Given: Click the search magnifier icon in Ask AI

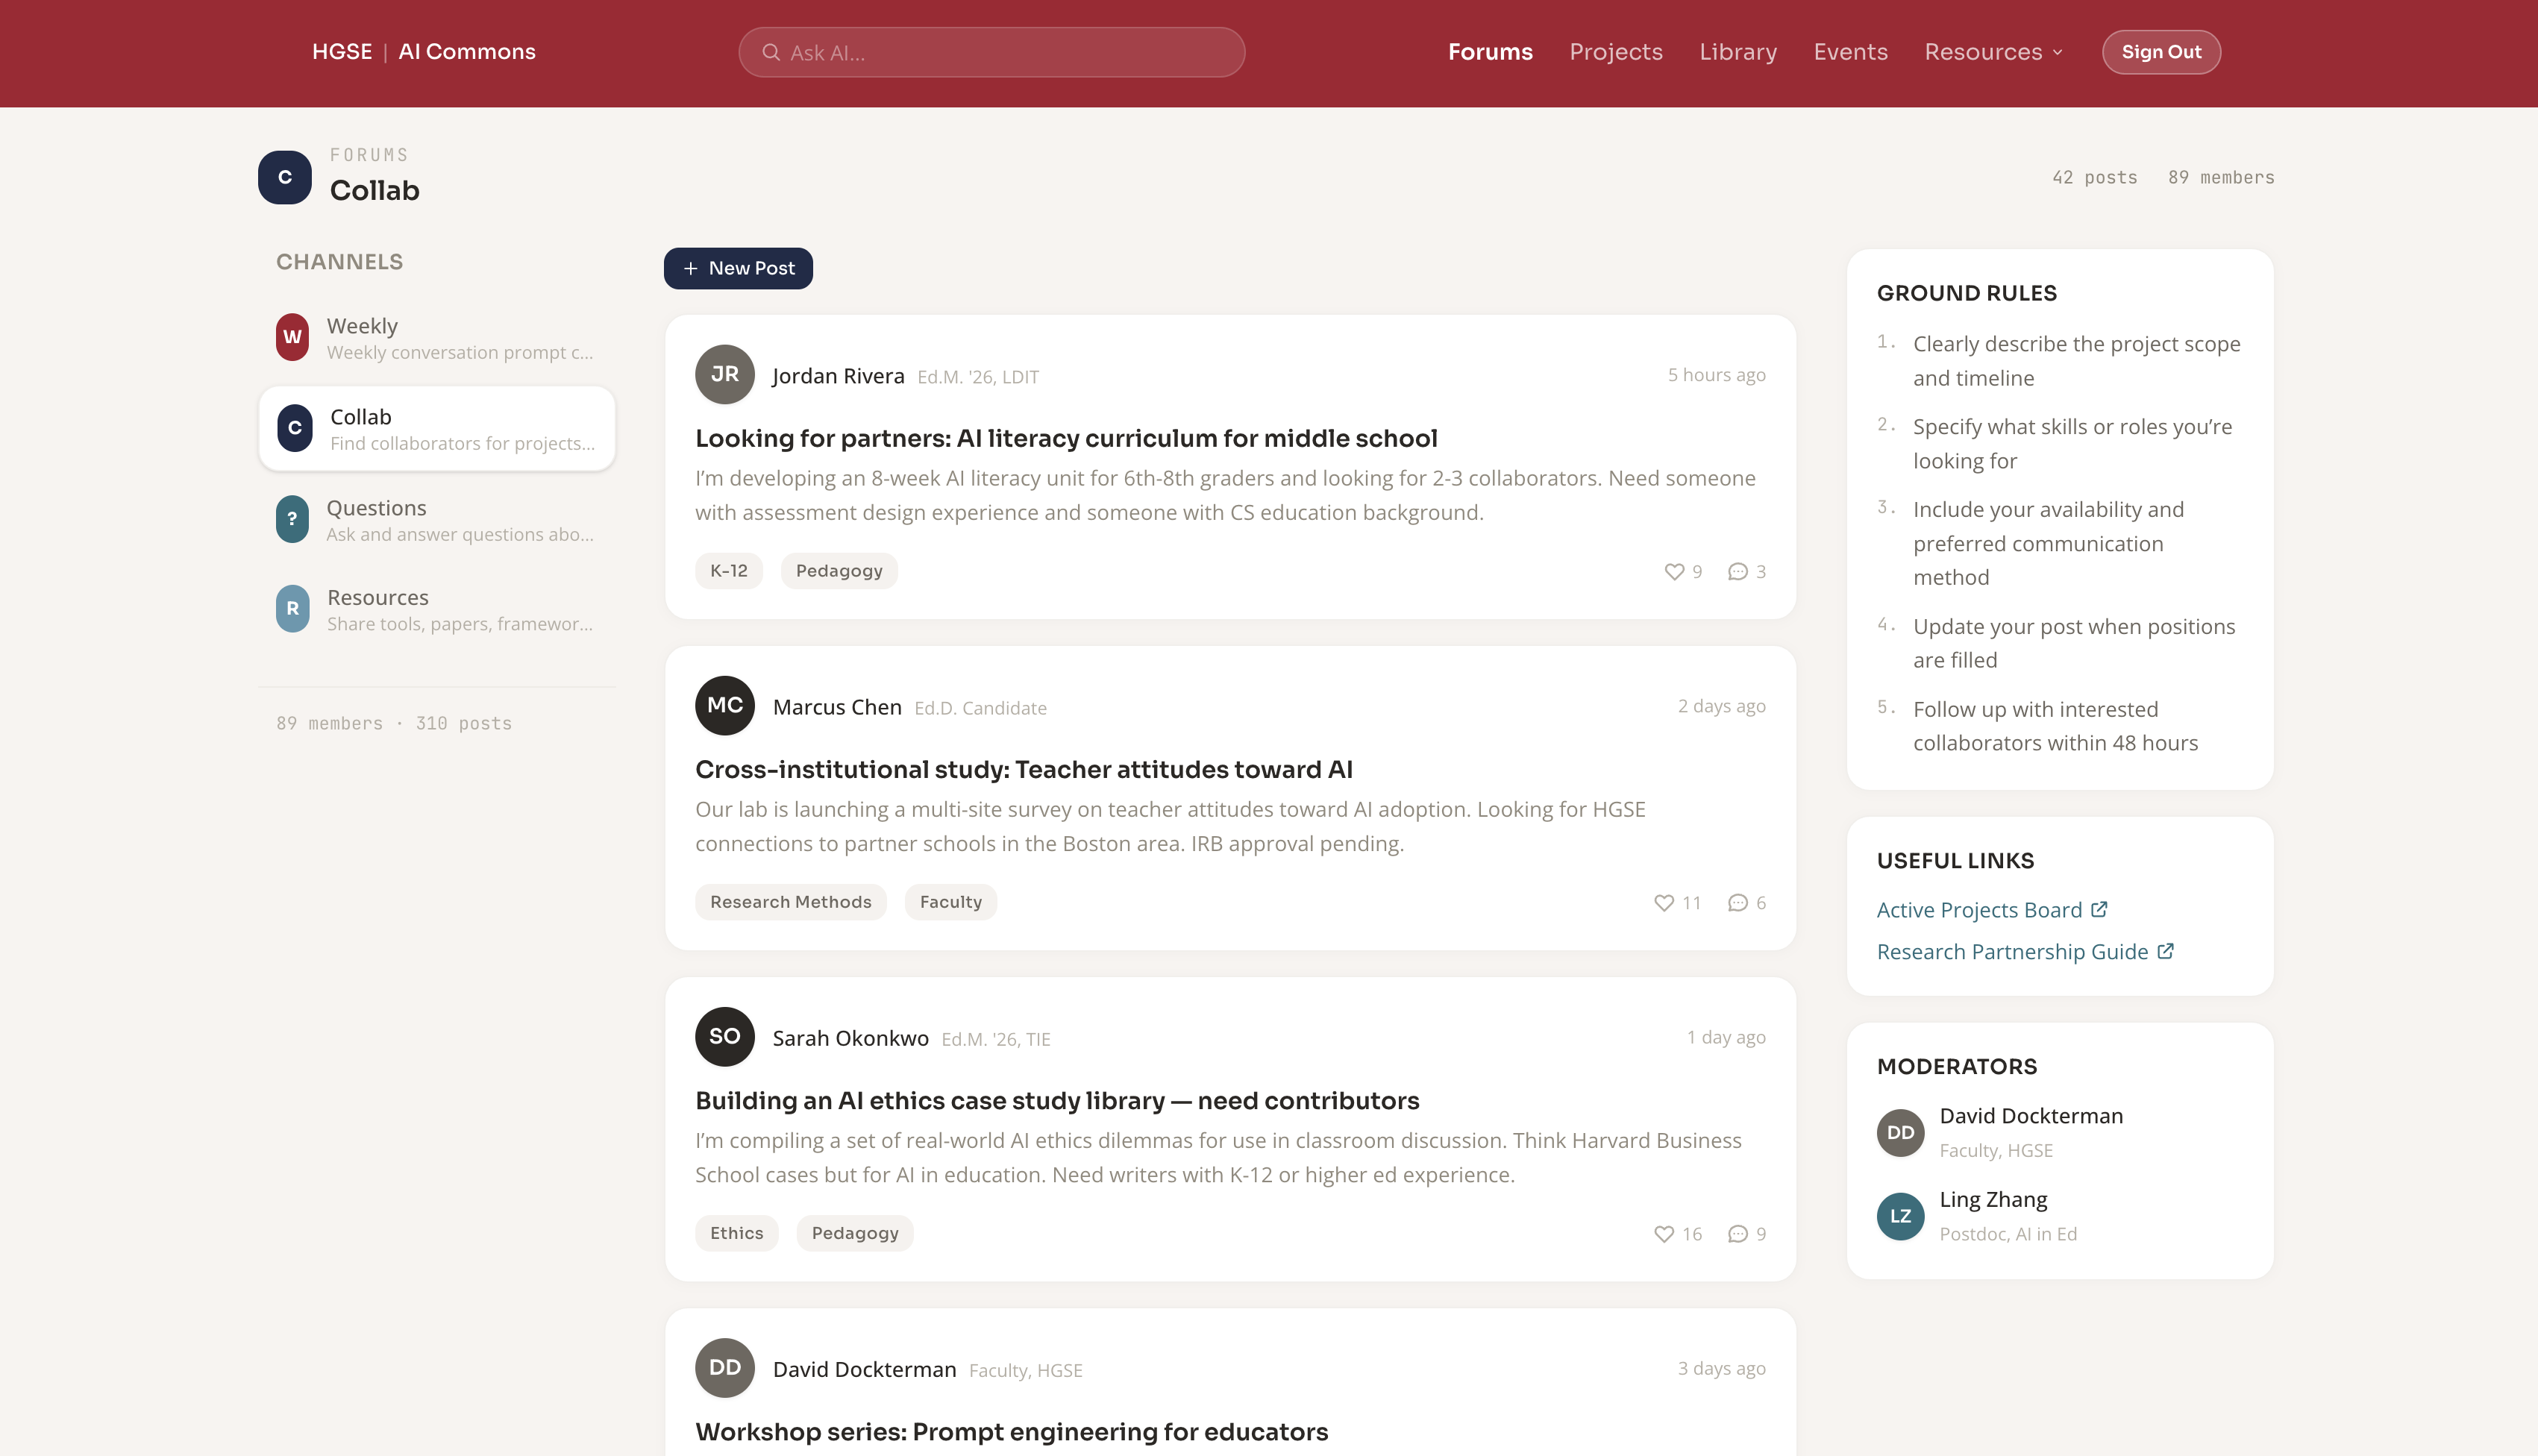Looking at the screenshot, I should point(771,52).
